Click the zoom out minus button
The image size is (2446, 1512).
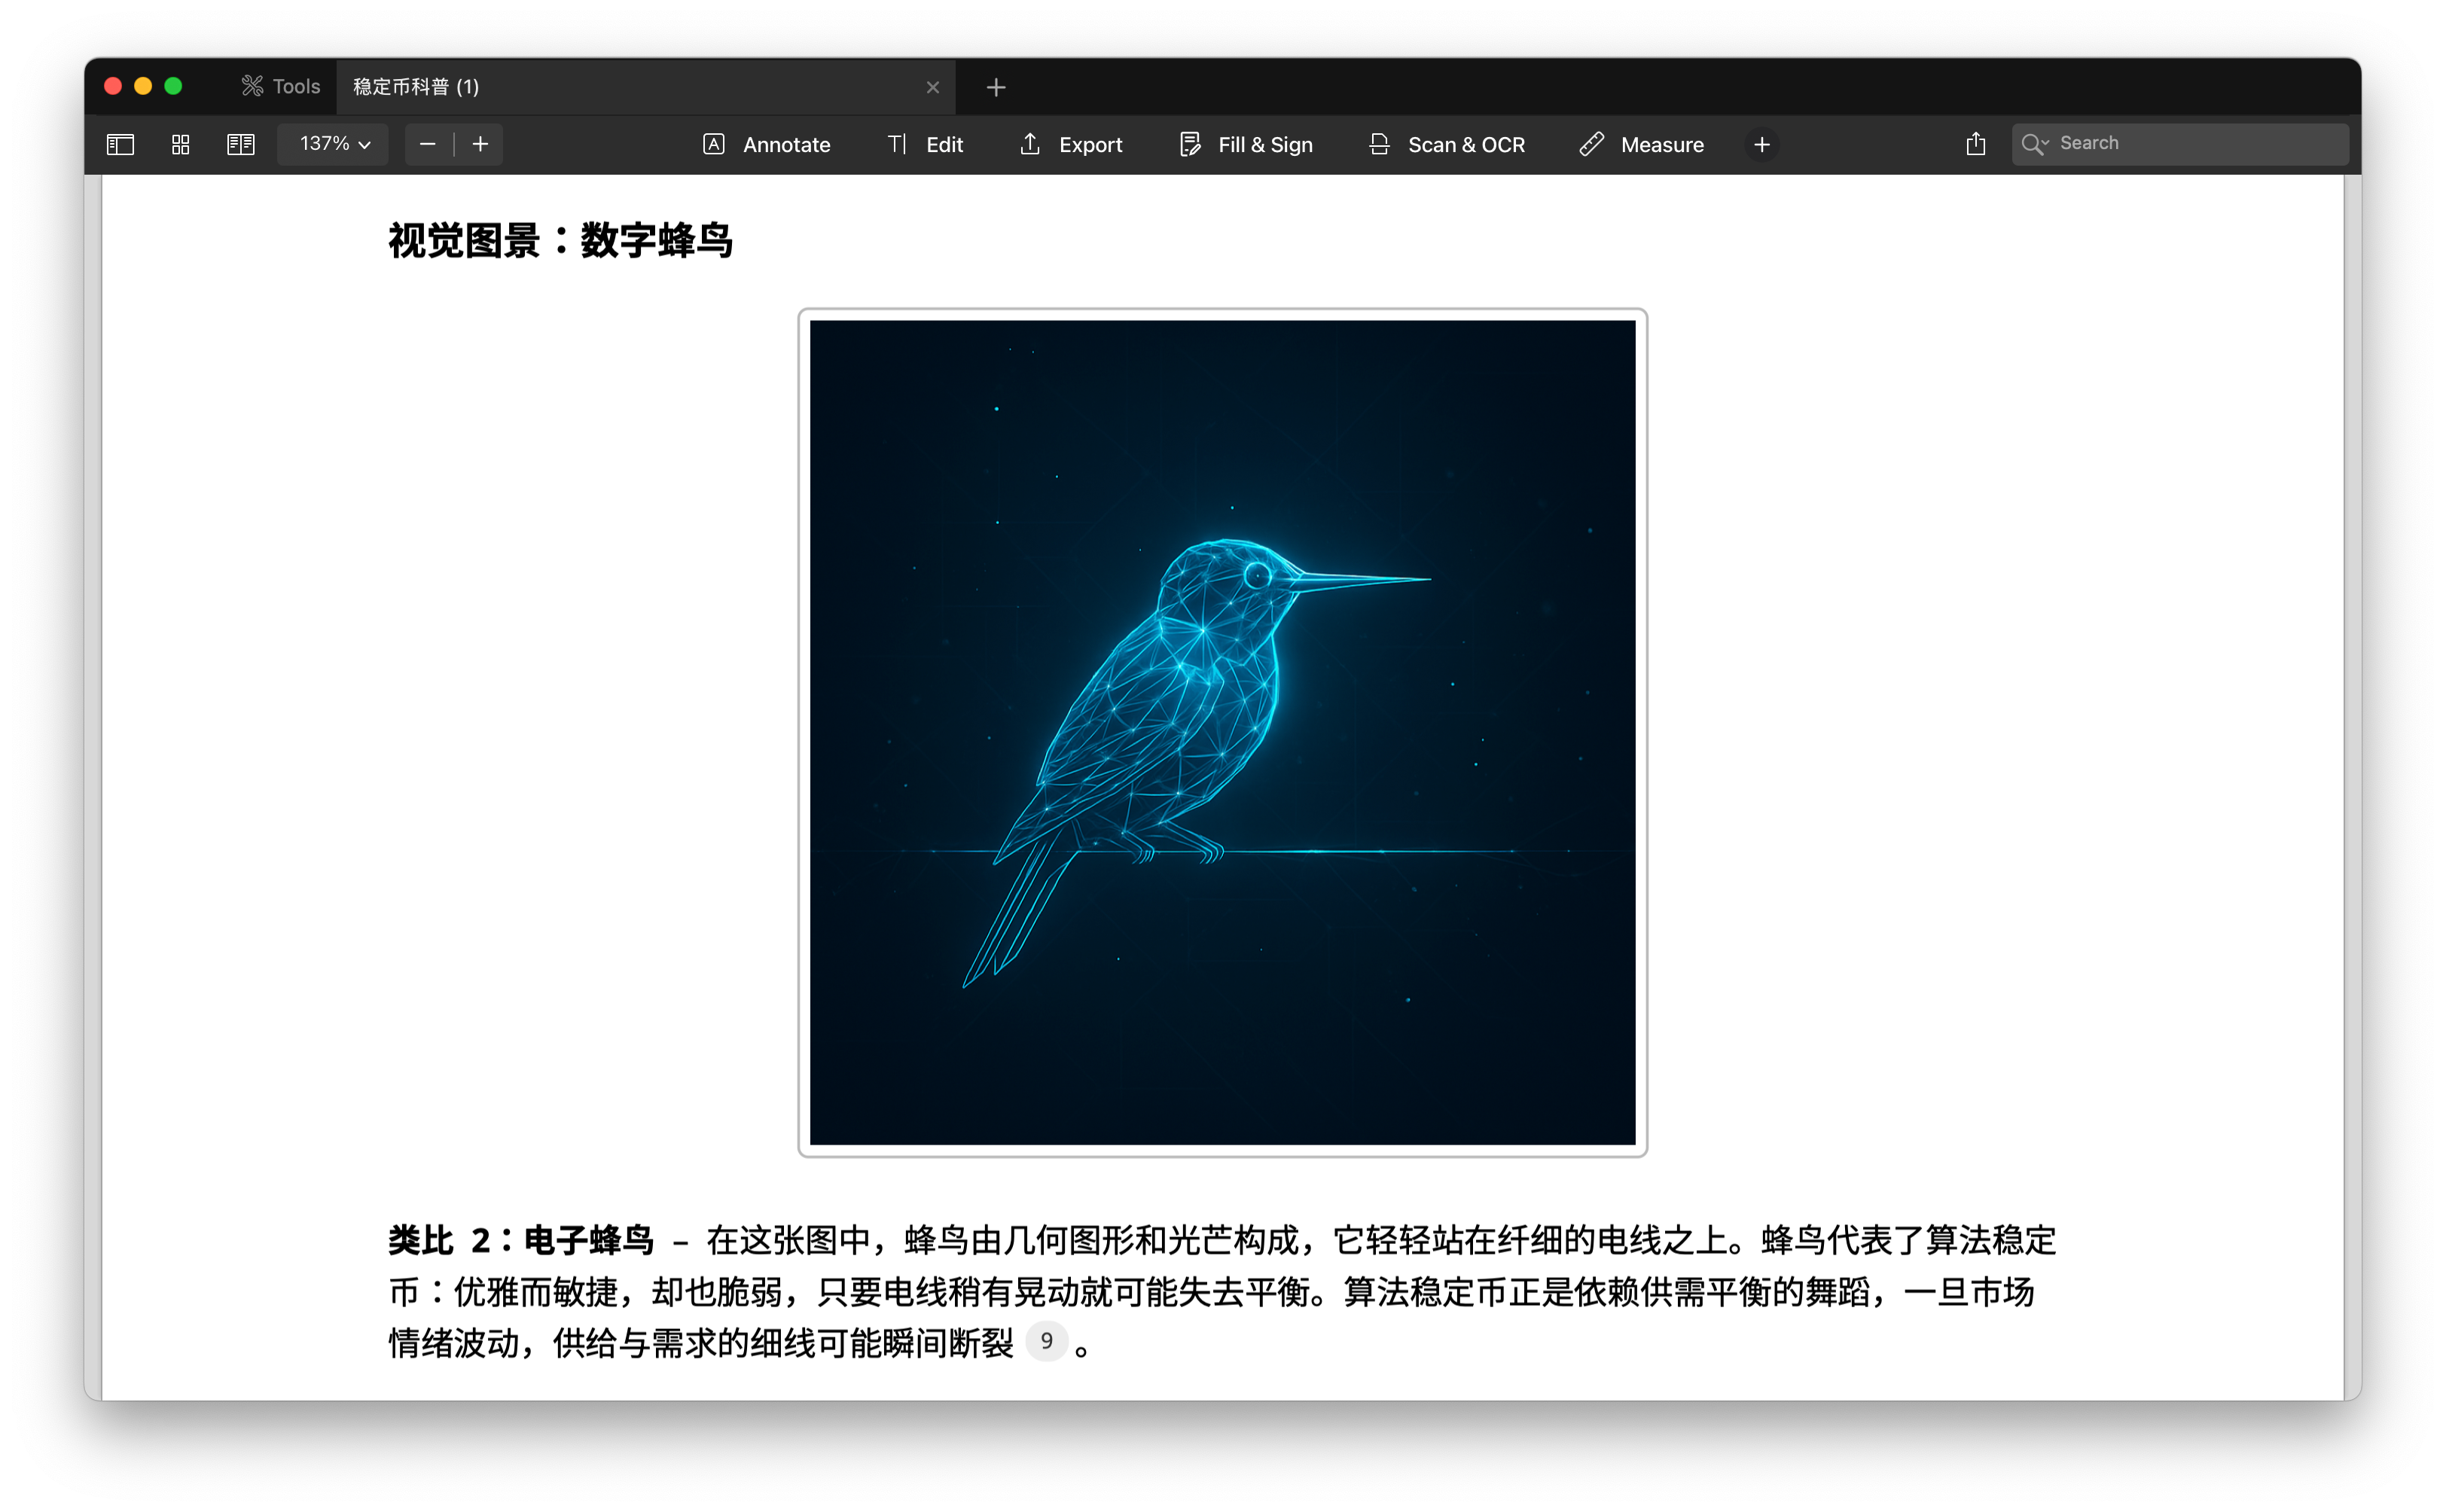[x=427, y=144]
